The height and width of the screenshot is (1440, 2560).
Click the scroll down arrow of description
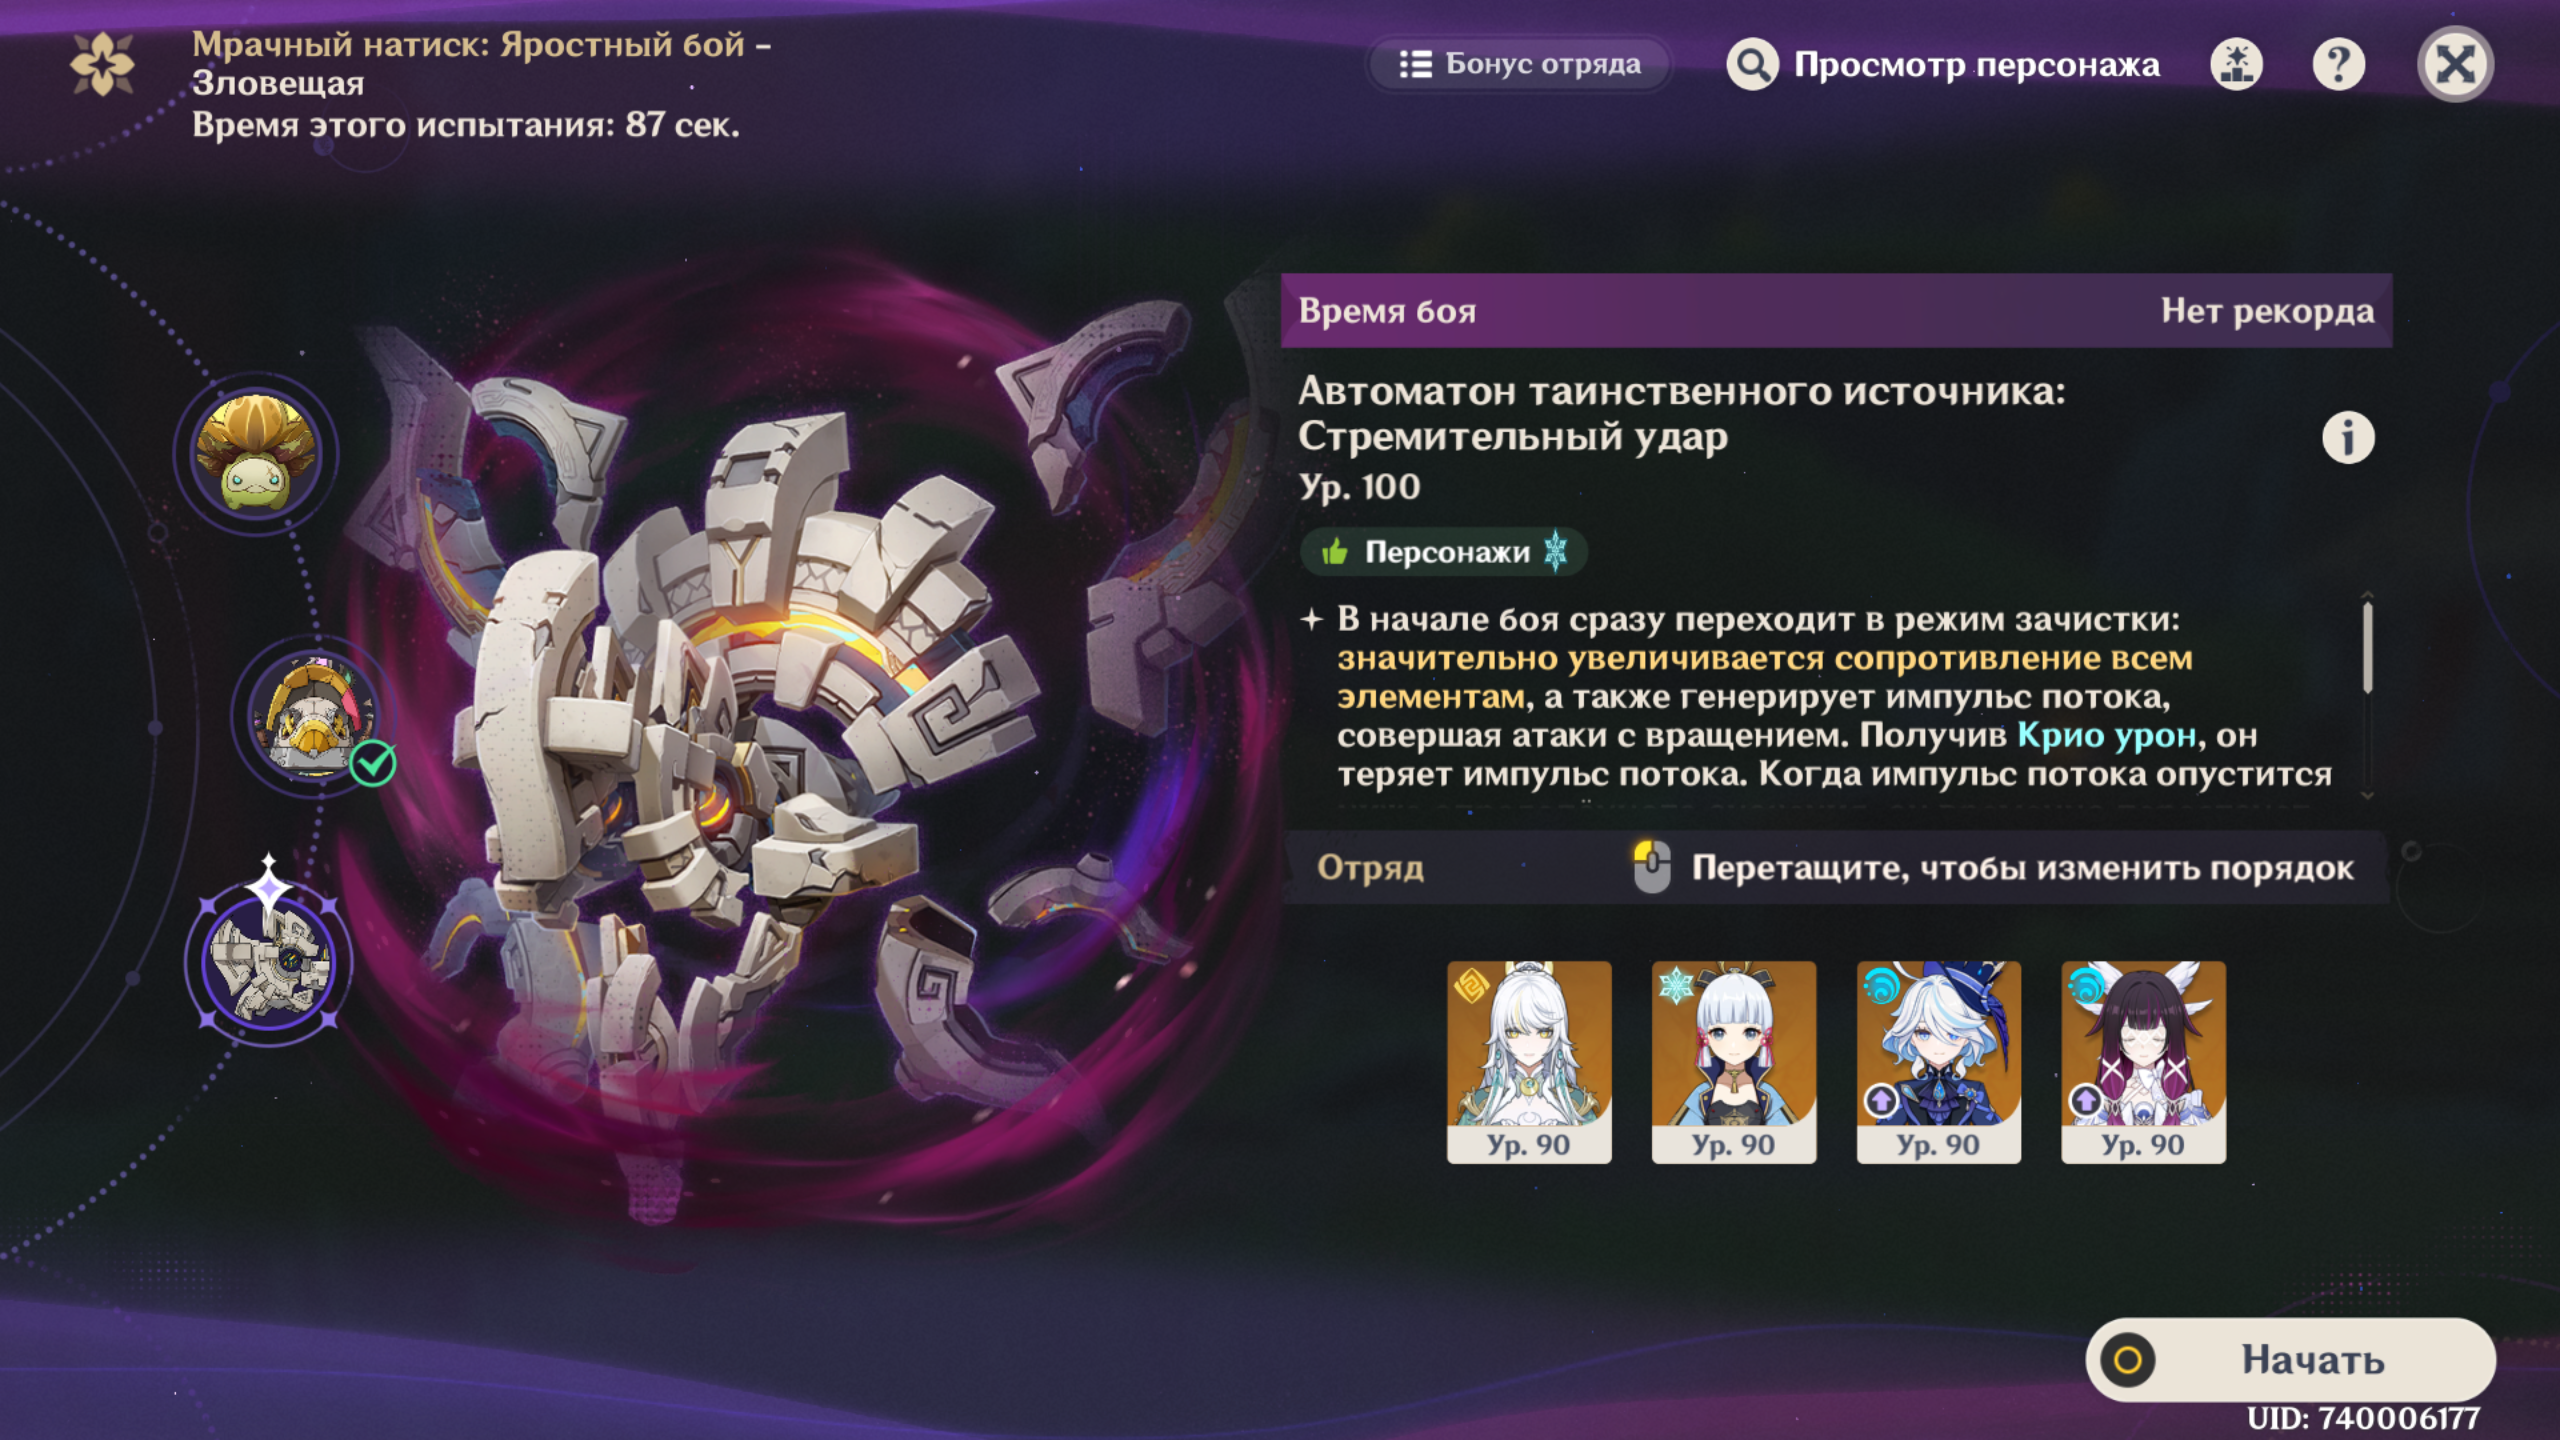click(x=2367, y=795)
